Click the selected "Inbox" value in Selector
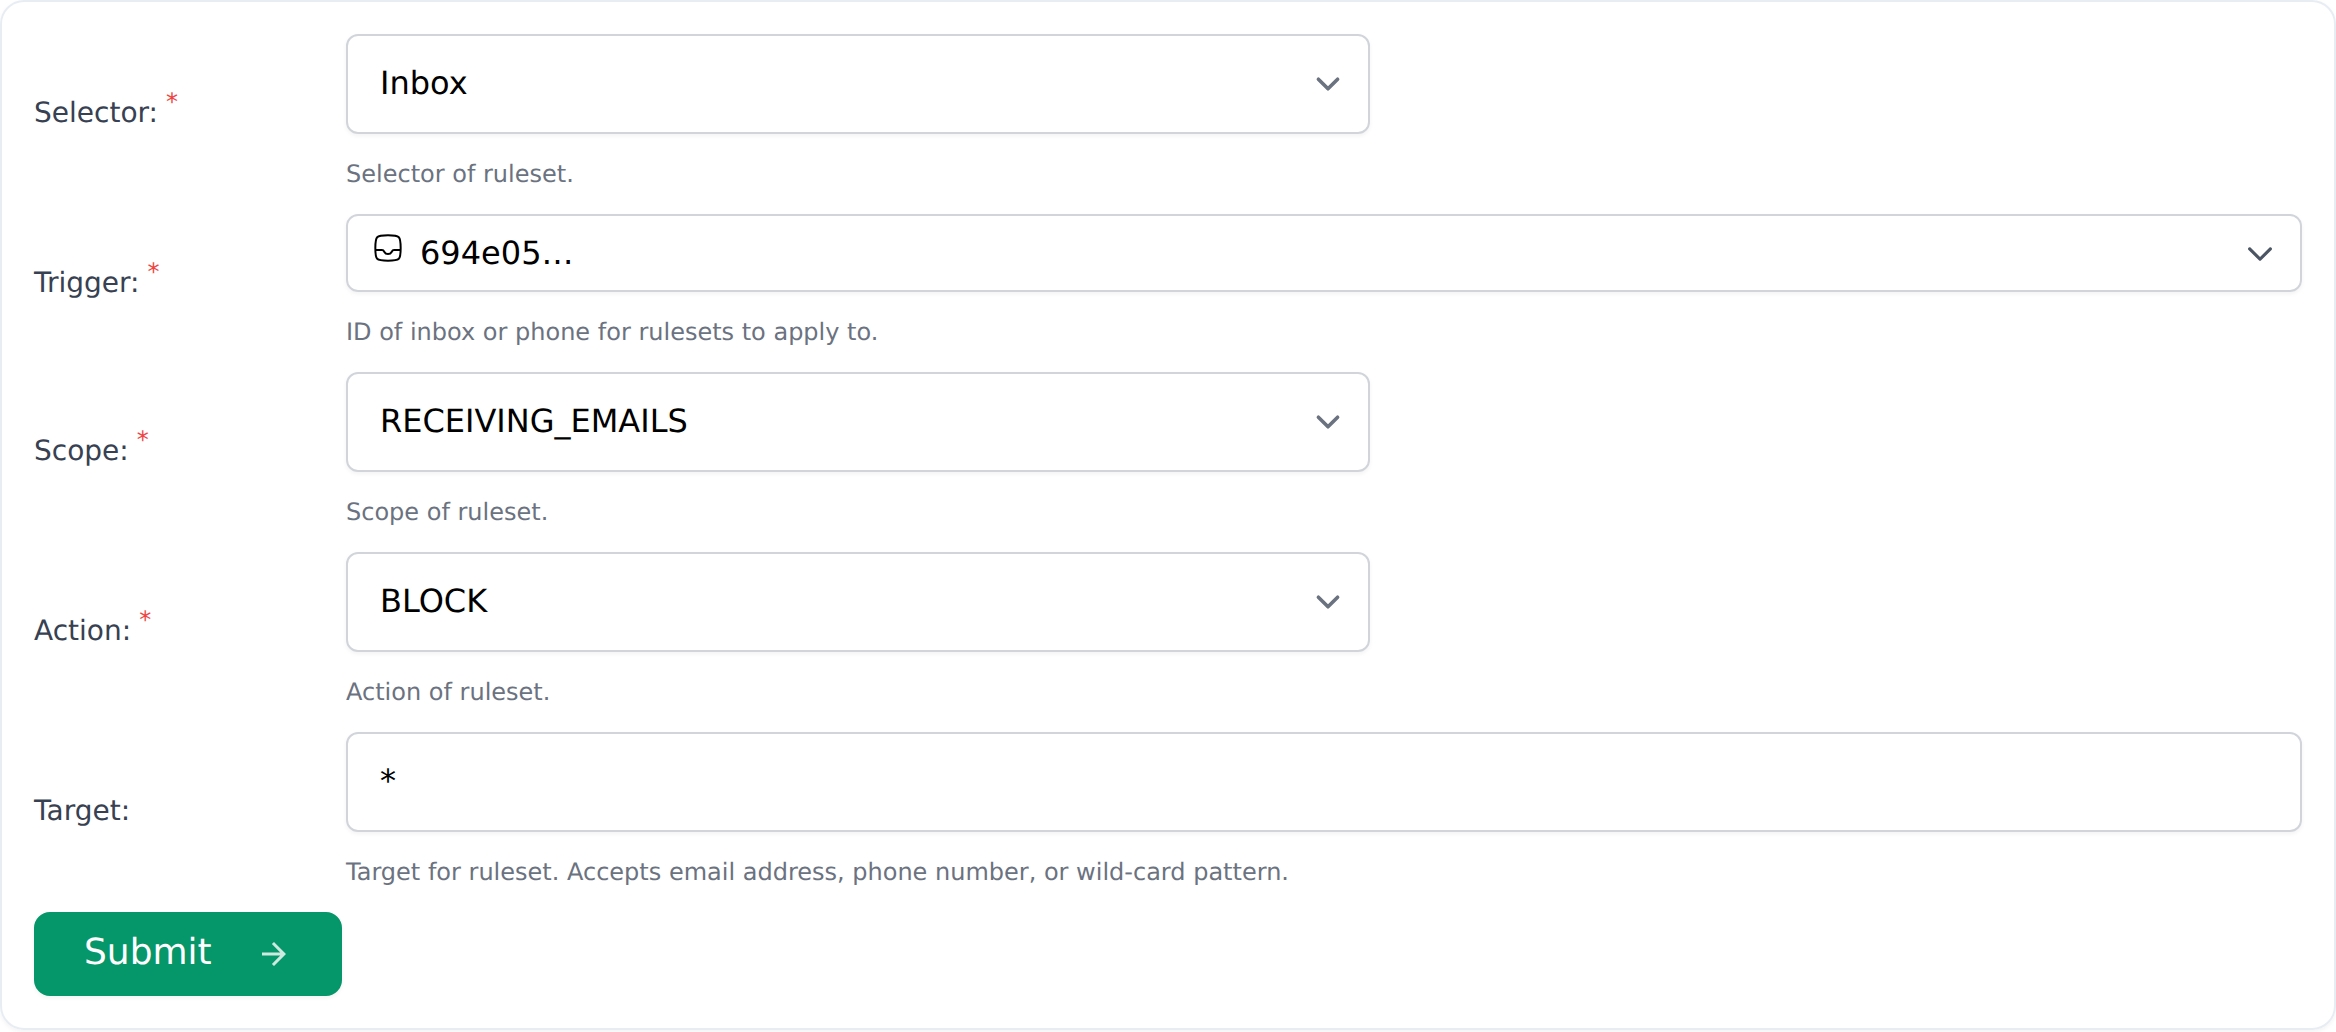The width and height of the screenshot is (2336, 1032). [x=423, y=83]
